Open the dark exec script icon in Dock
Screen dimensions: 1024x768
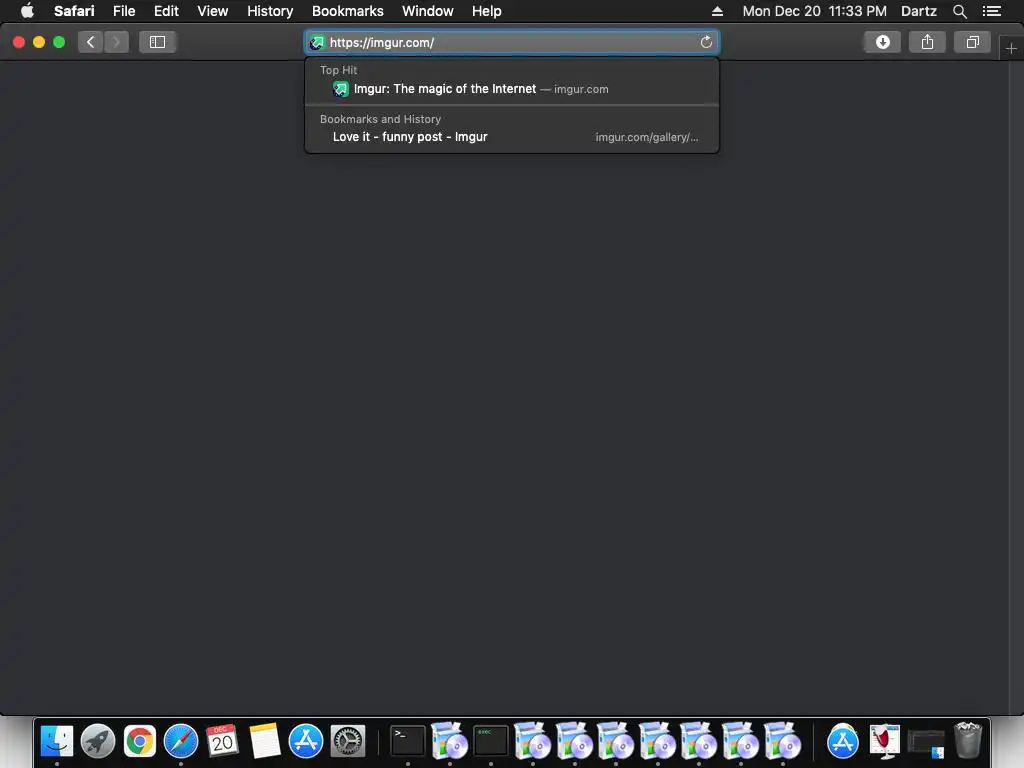pyautogui.click(x=490, y=741)
